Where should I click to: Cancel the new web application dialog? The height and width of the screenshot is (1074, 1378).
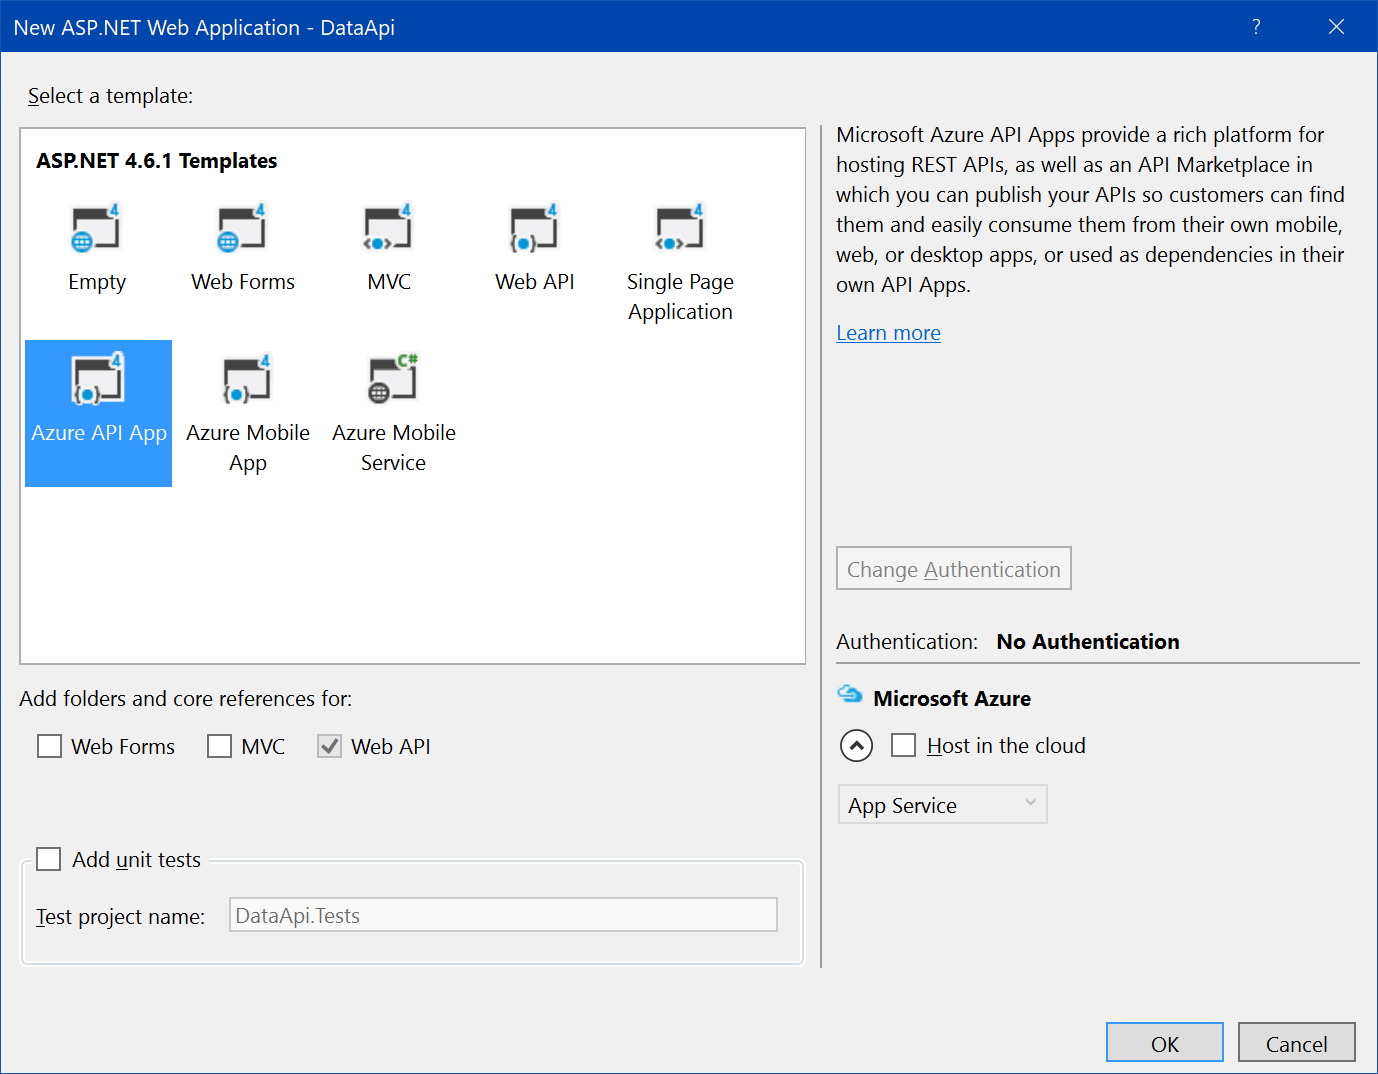pyautogui.click(x=1296, y=1043)
